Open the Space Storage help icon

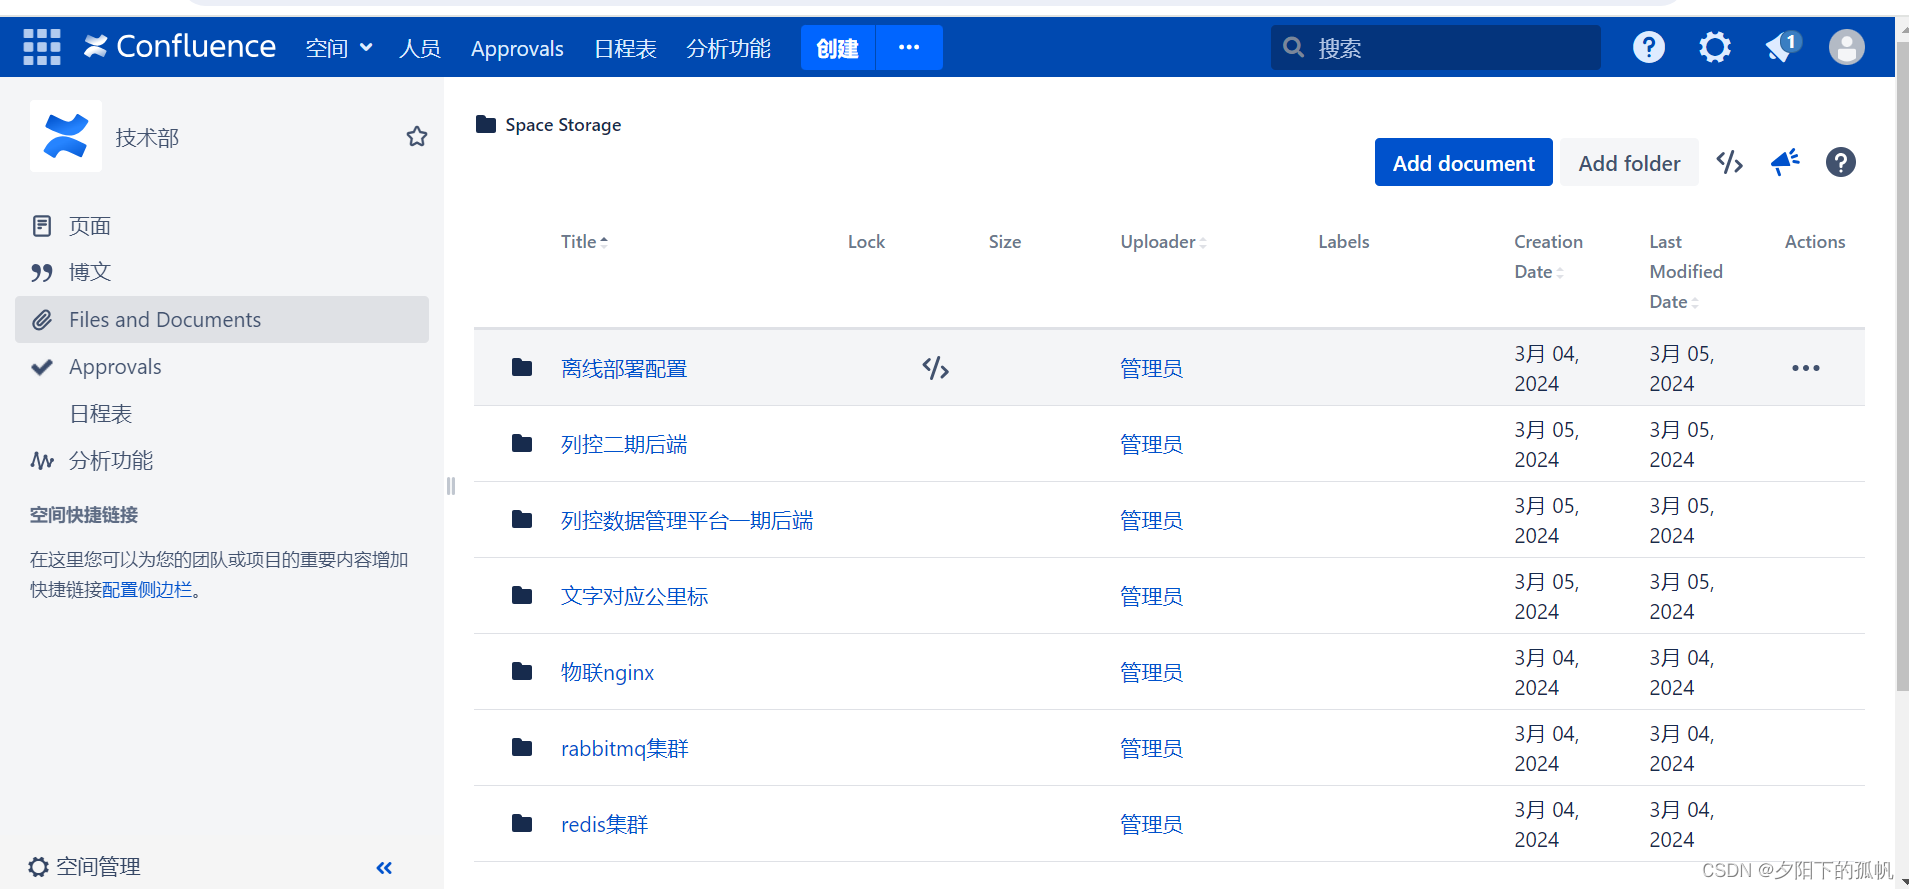1841,162
